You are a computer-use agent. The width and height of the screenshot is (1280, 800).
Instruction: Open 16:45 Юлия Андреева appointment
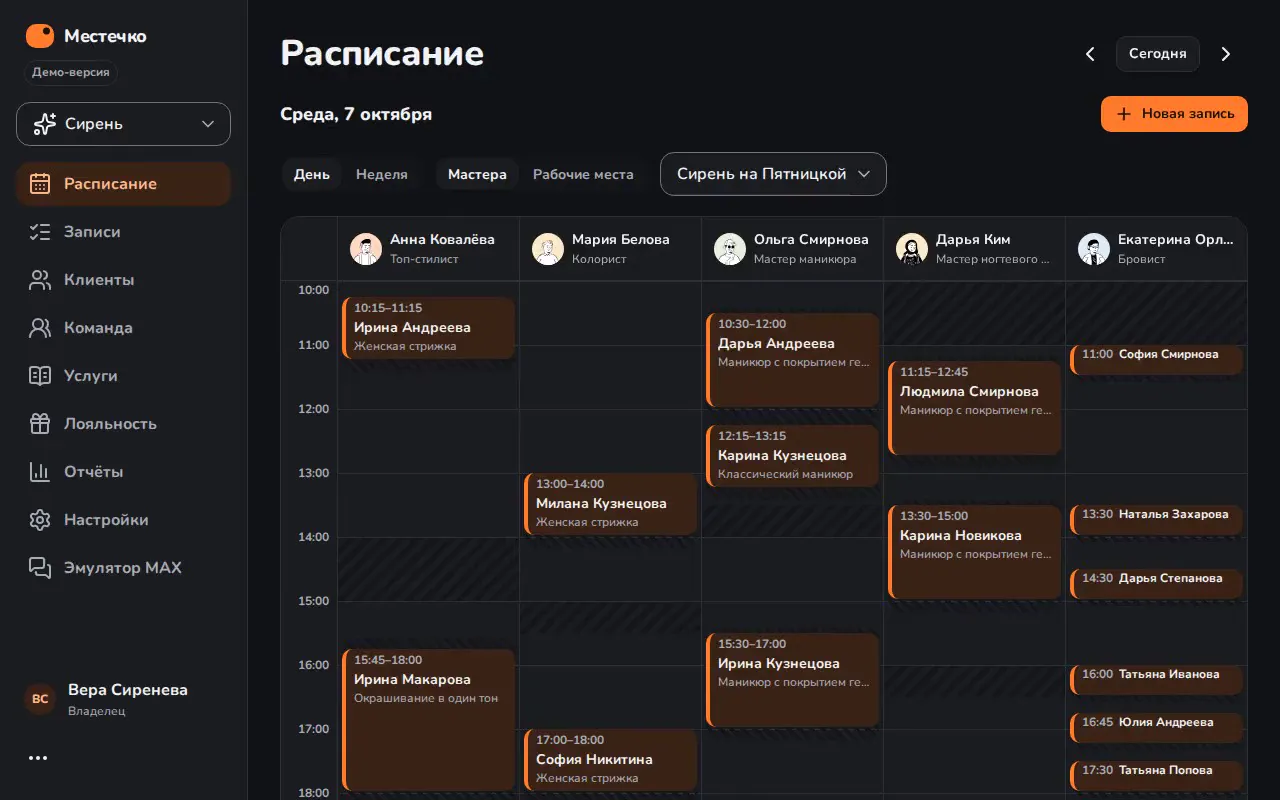1157,726
